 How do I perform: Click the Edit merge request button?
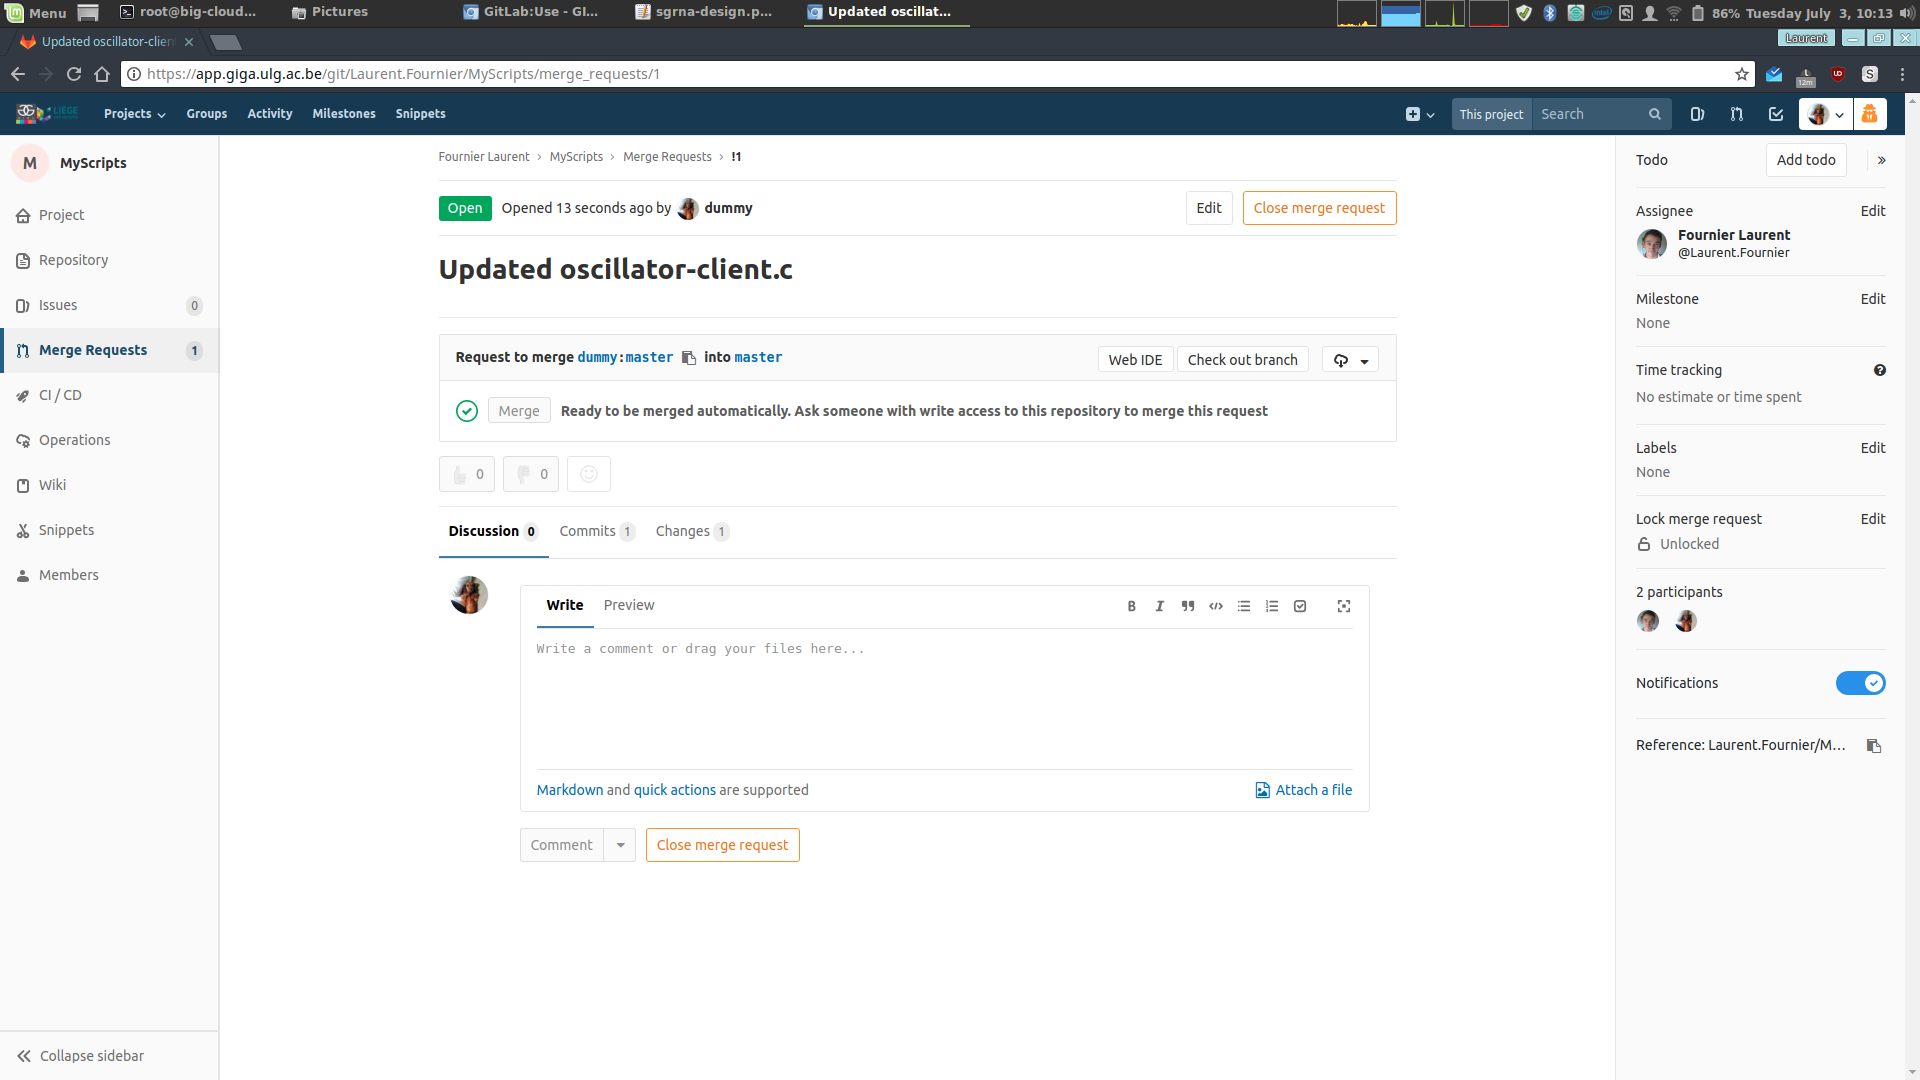[x=1208, y=208]
